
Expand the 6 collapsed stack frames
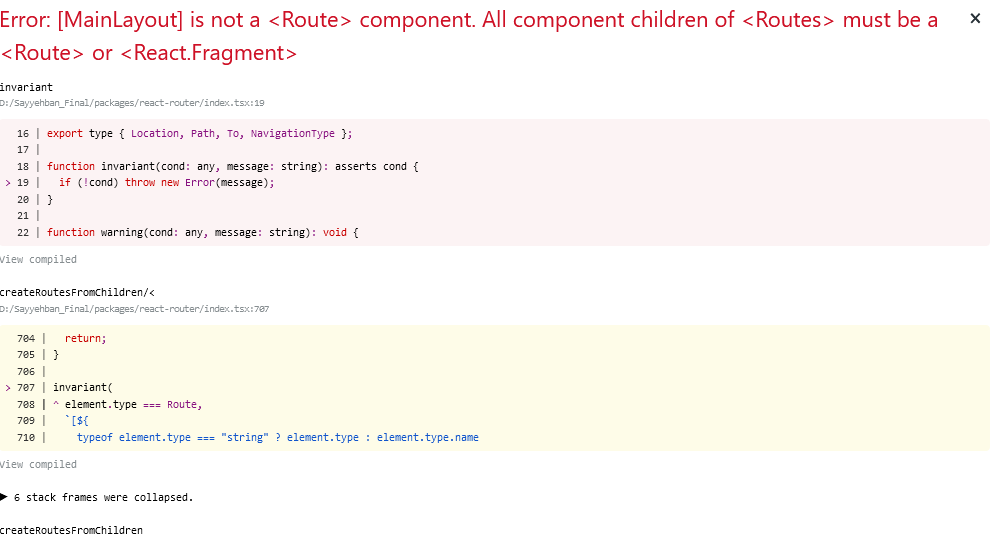[x=103, y=497]
